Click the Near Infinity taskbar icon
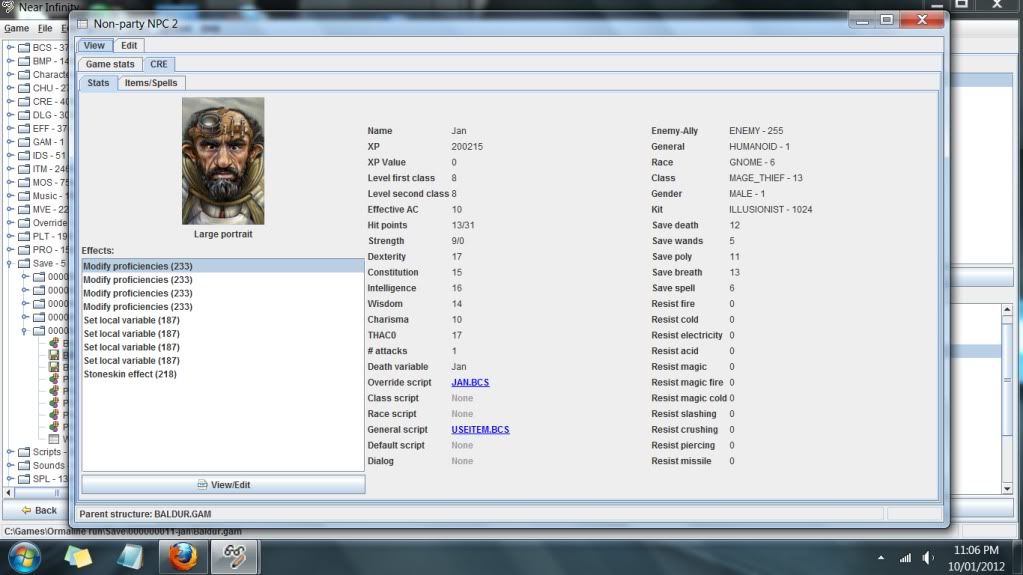Screen dimensions: 1023x575 (x=234, y=555)
